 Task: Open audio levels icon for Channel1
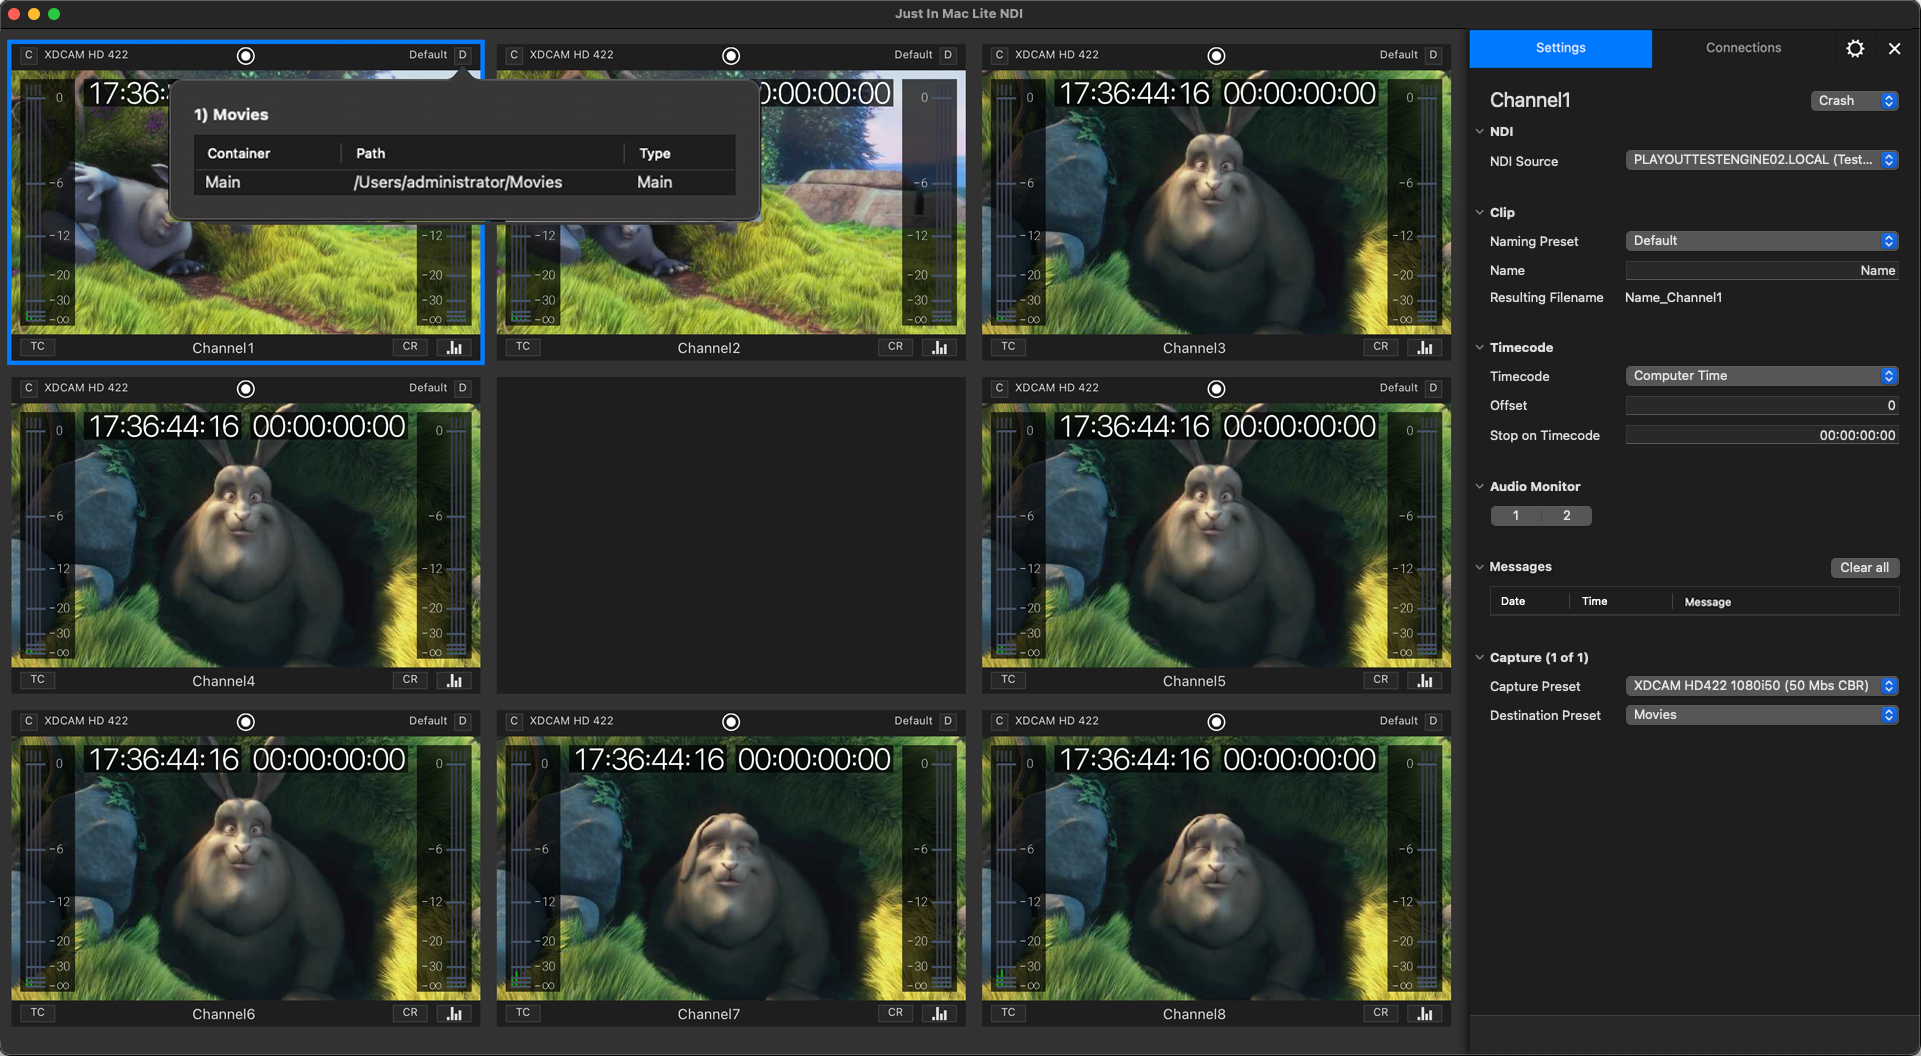[454, 347]
